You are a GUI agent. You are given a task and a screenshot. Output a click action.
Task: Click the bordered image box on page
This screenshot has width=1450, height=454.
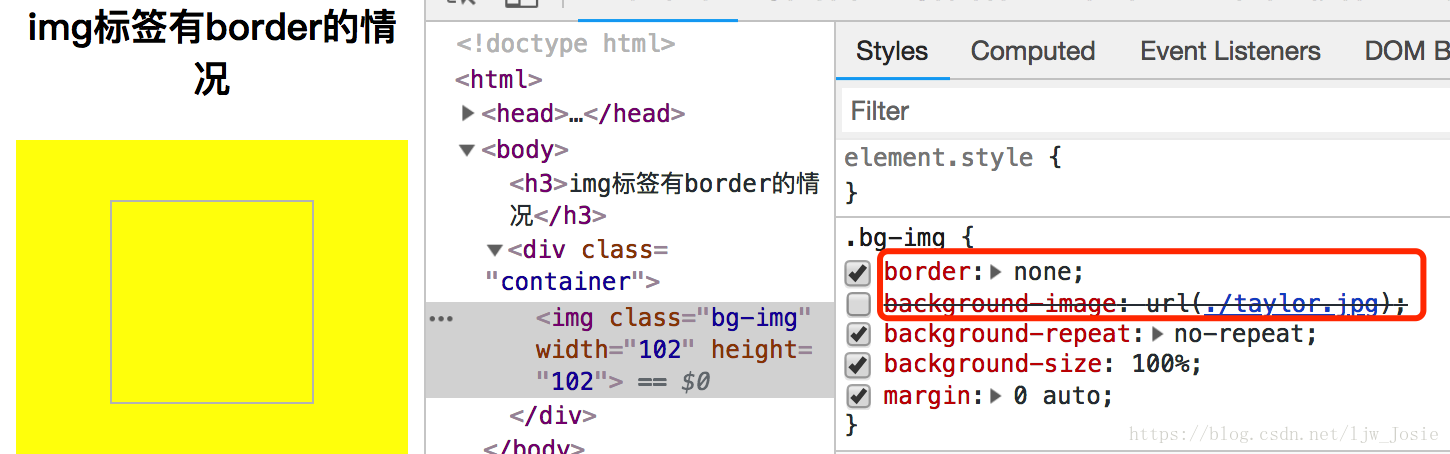[x=212, y=302]
